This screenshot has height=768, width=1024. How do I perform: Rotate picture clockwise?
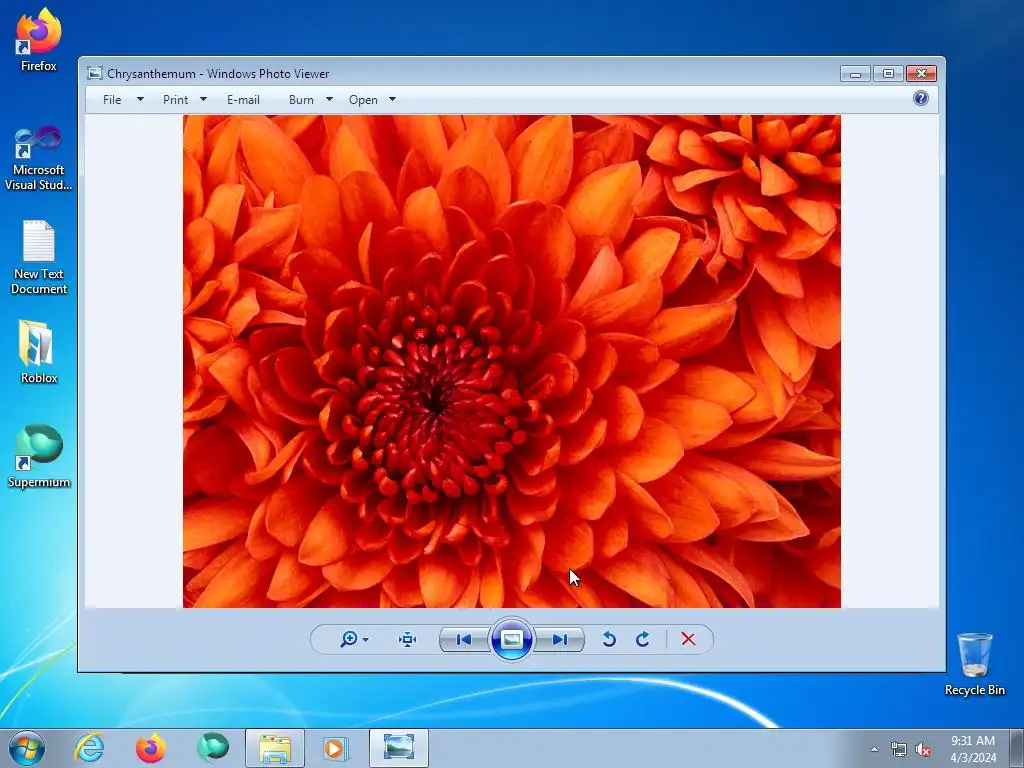643,639
